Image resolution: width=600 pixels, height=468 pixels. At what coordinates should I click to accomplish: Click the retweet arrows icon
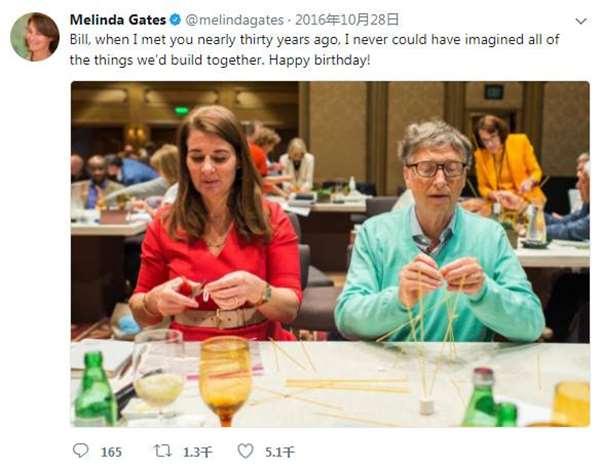(163, 451)
